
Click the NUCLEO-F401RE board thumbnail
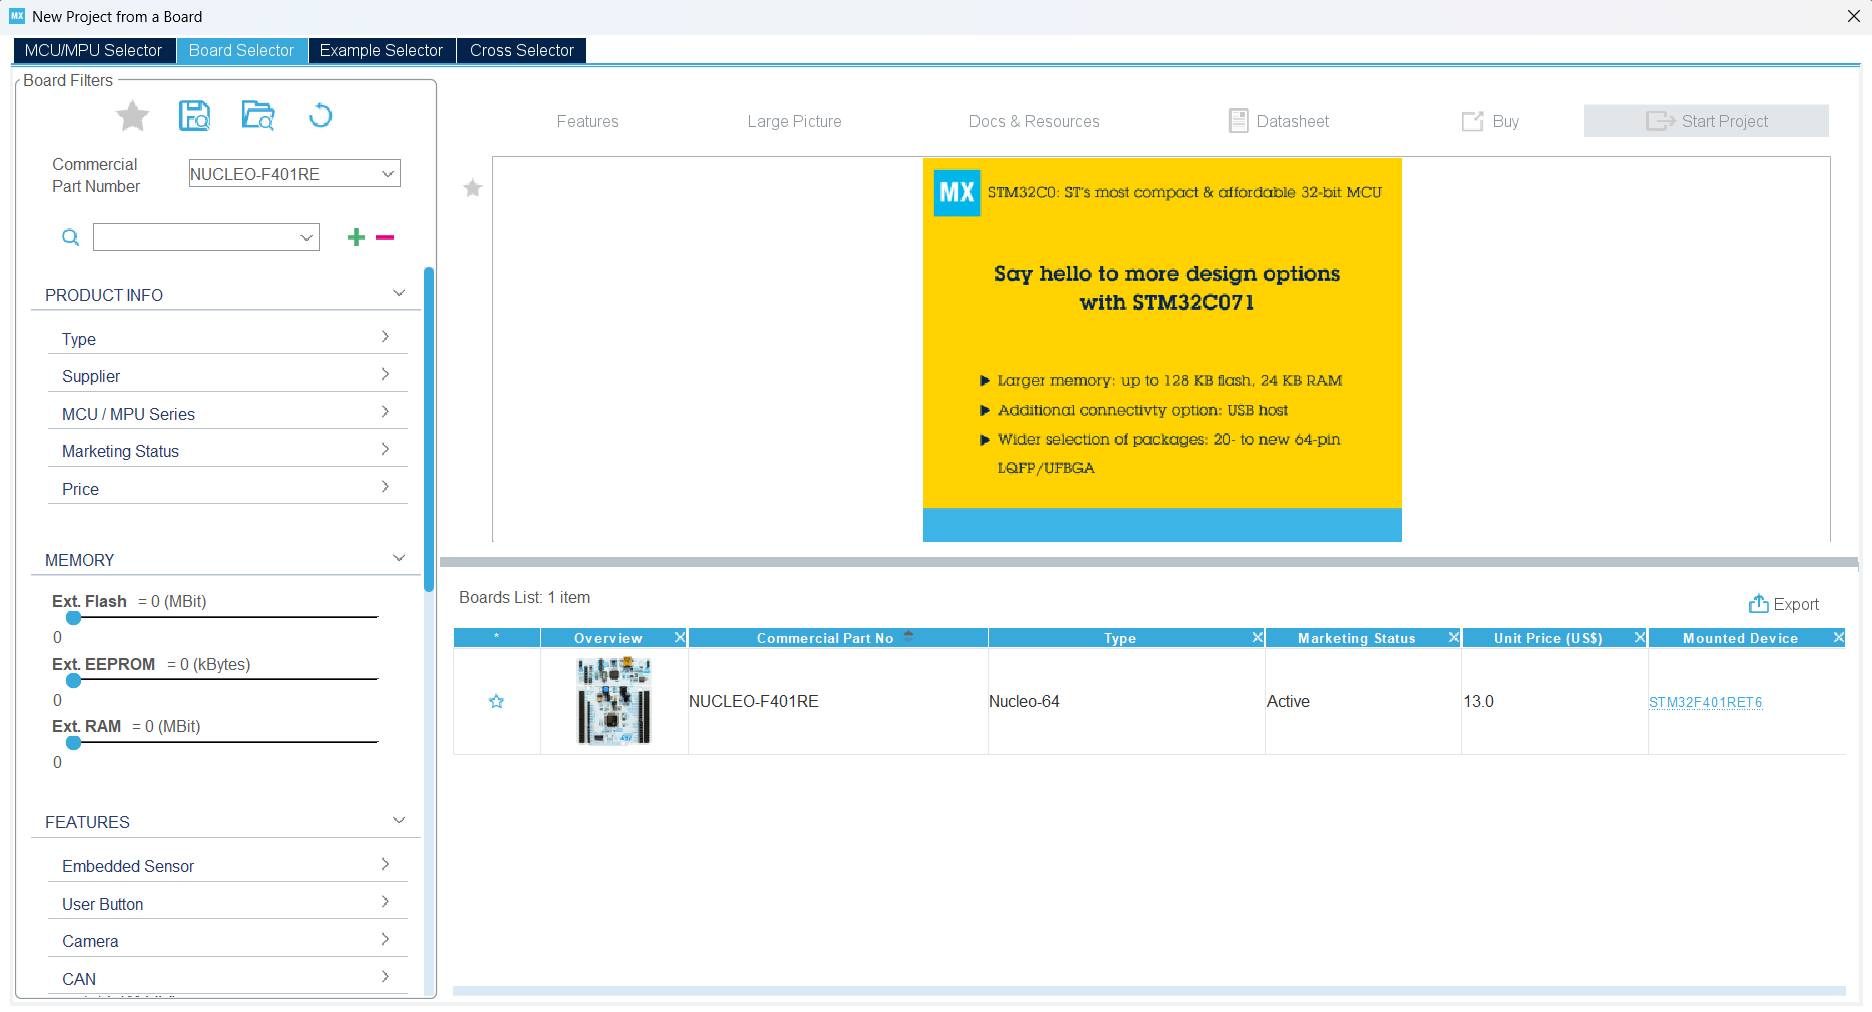(x=614, y=701)
